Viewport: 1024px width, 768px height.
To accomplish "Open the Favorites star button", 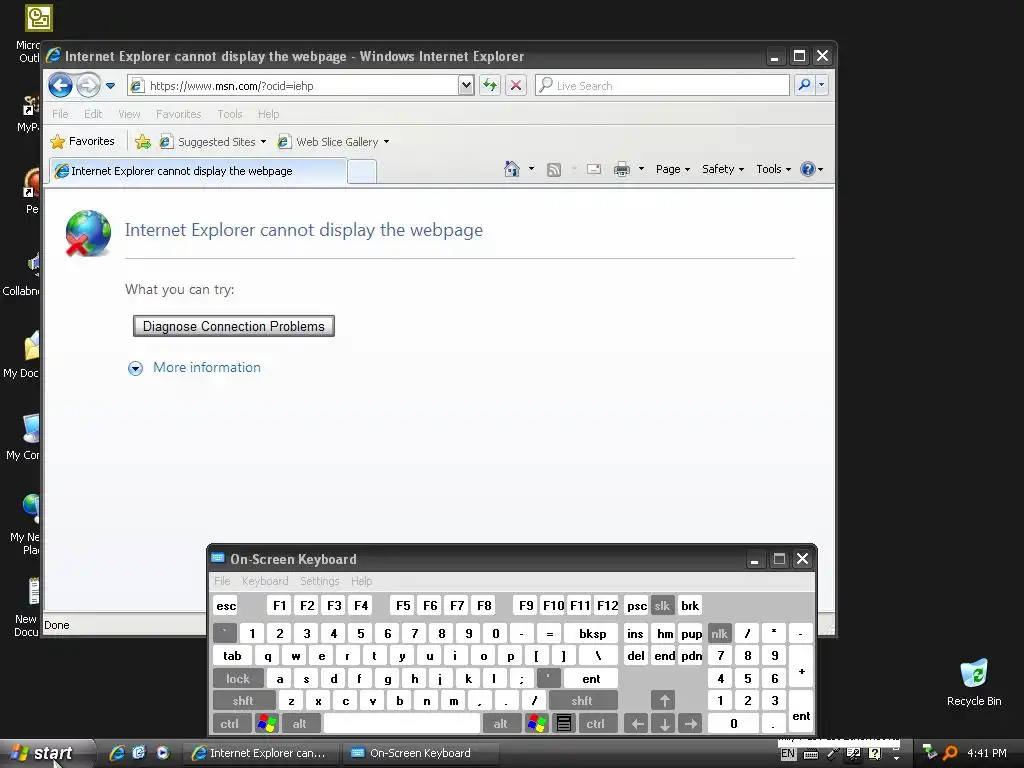I will (82, 141).
